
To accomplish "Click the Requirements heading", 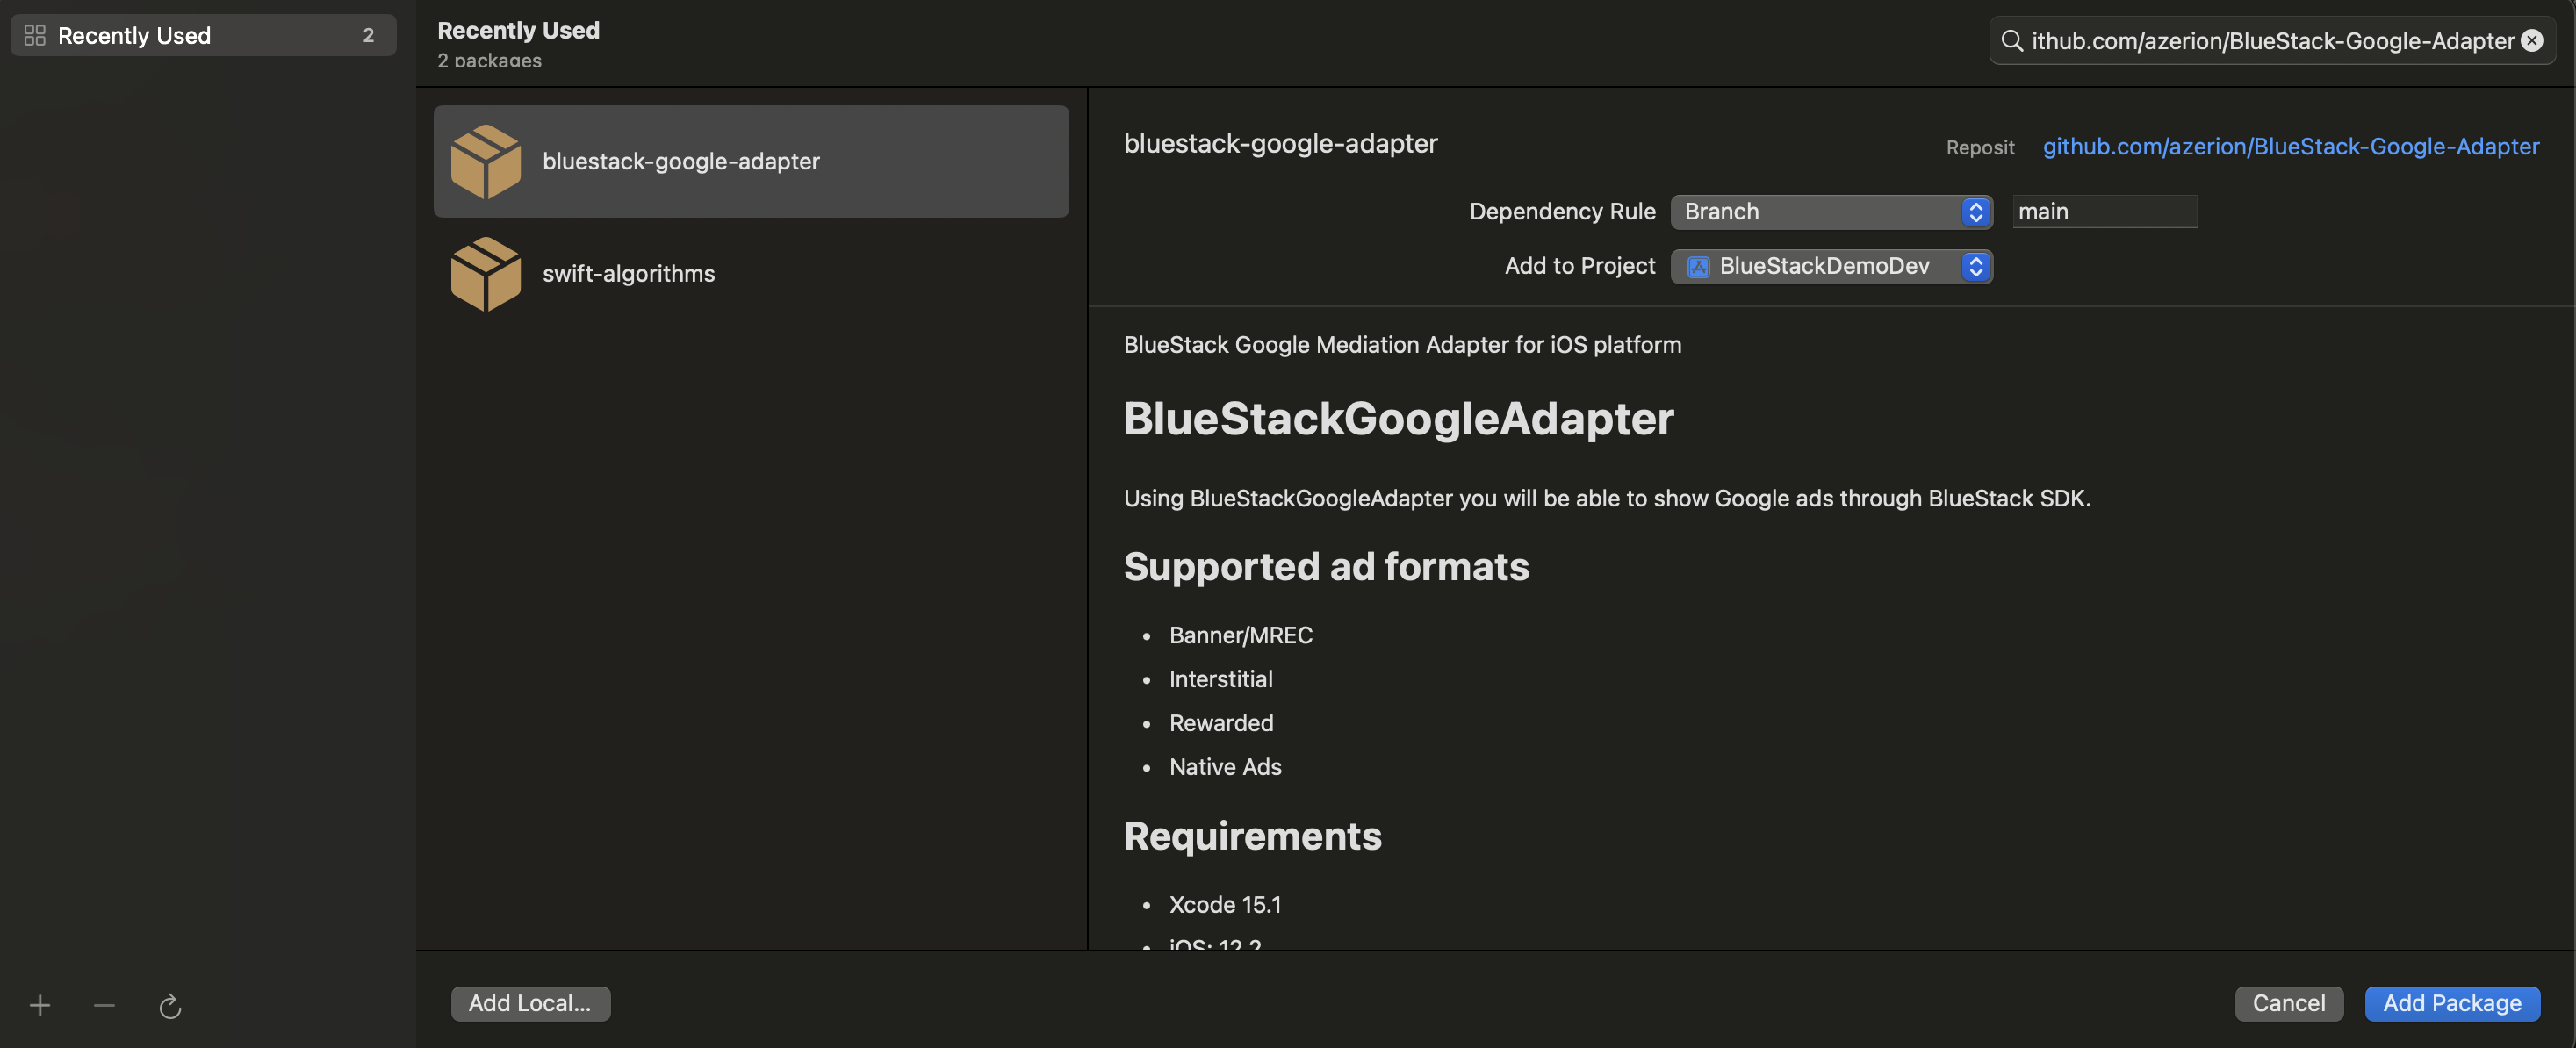I will (1252, 836).
